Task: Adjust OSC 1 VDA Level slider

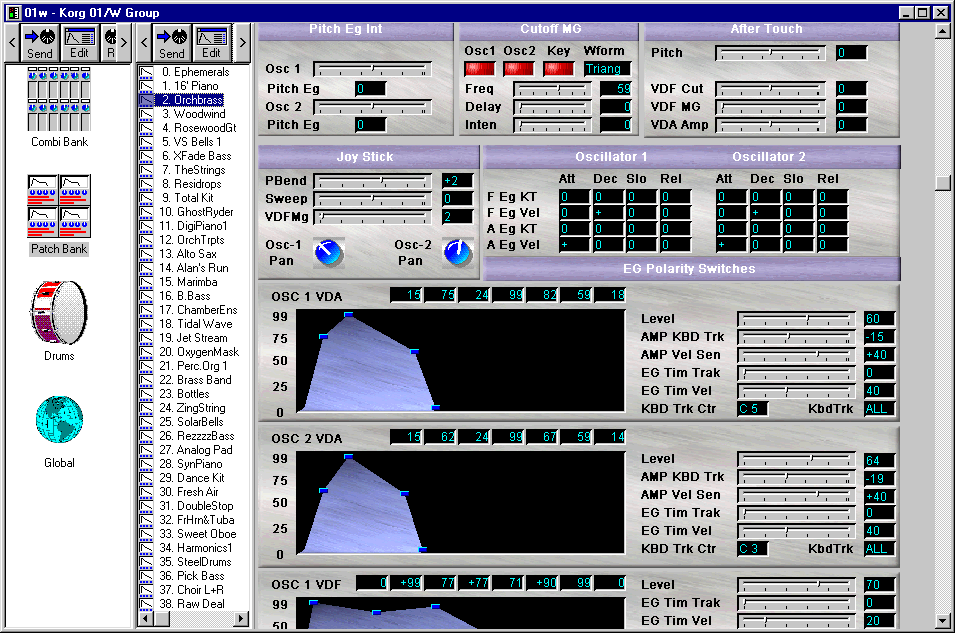Action: [796, 319]
